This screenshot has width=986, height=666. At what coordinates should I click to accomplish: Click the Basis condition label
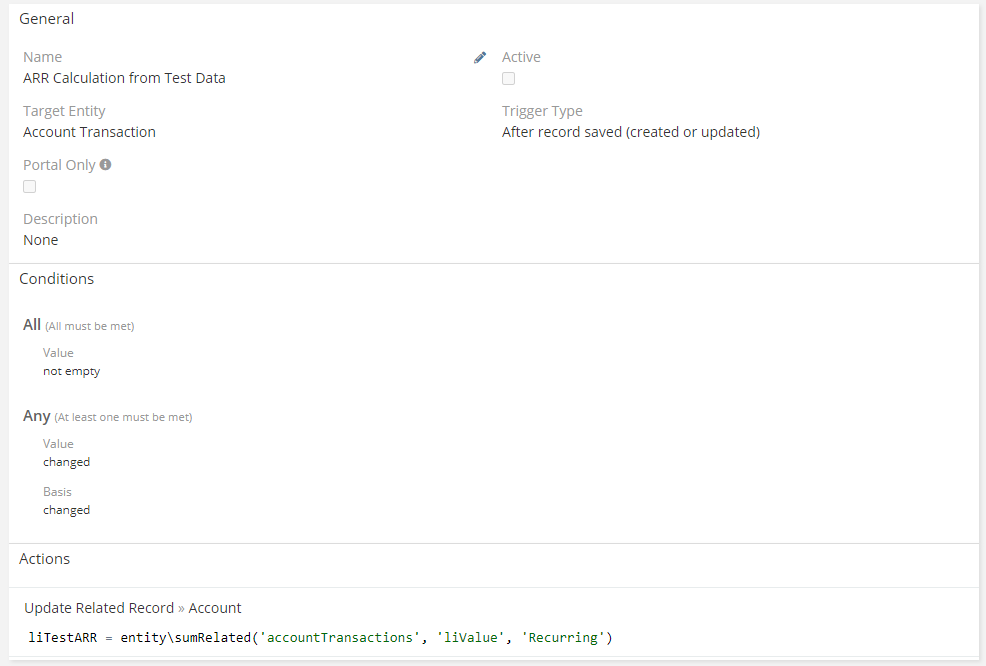pos(57,492)
